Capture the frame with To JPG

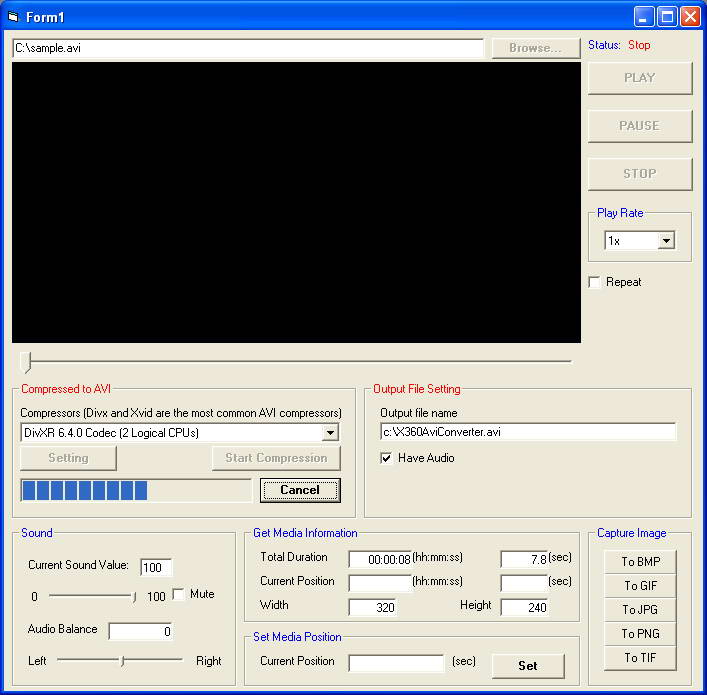pyautogui.click(x=640, y=610)
